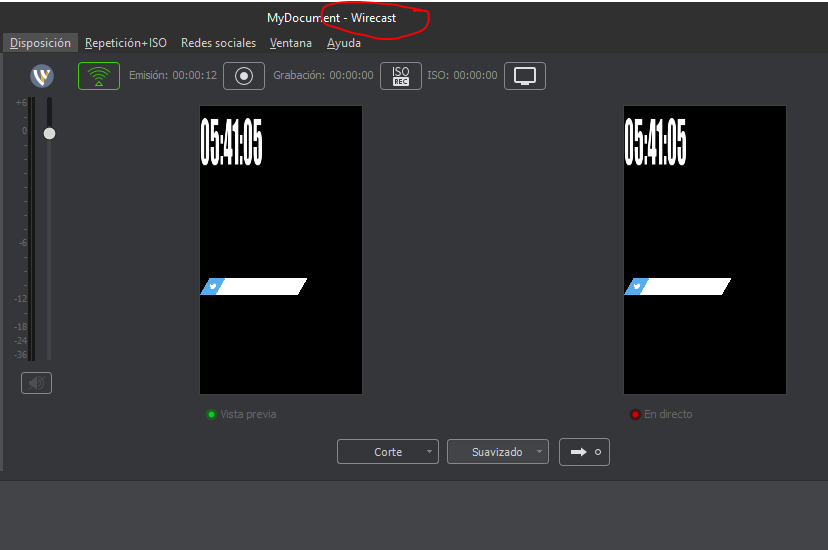Expand the Suavizado transition dropdown arrow
828x550 pixels.
[539, 452]
